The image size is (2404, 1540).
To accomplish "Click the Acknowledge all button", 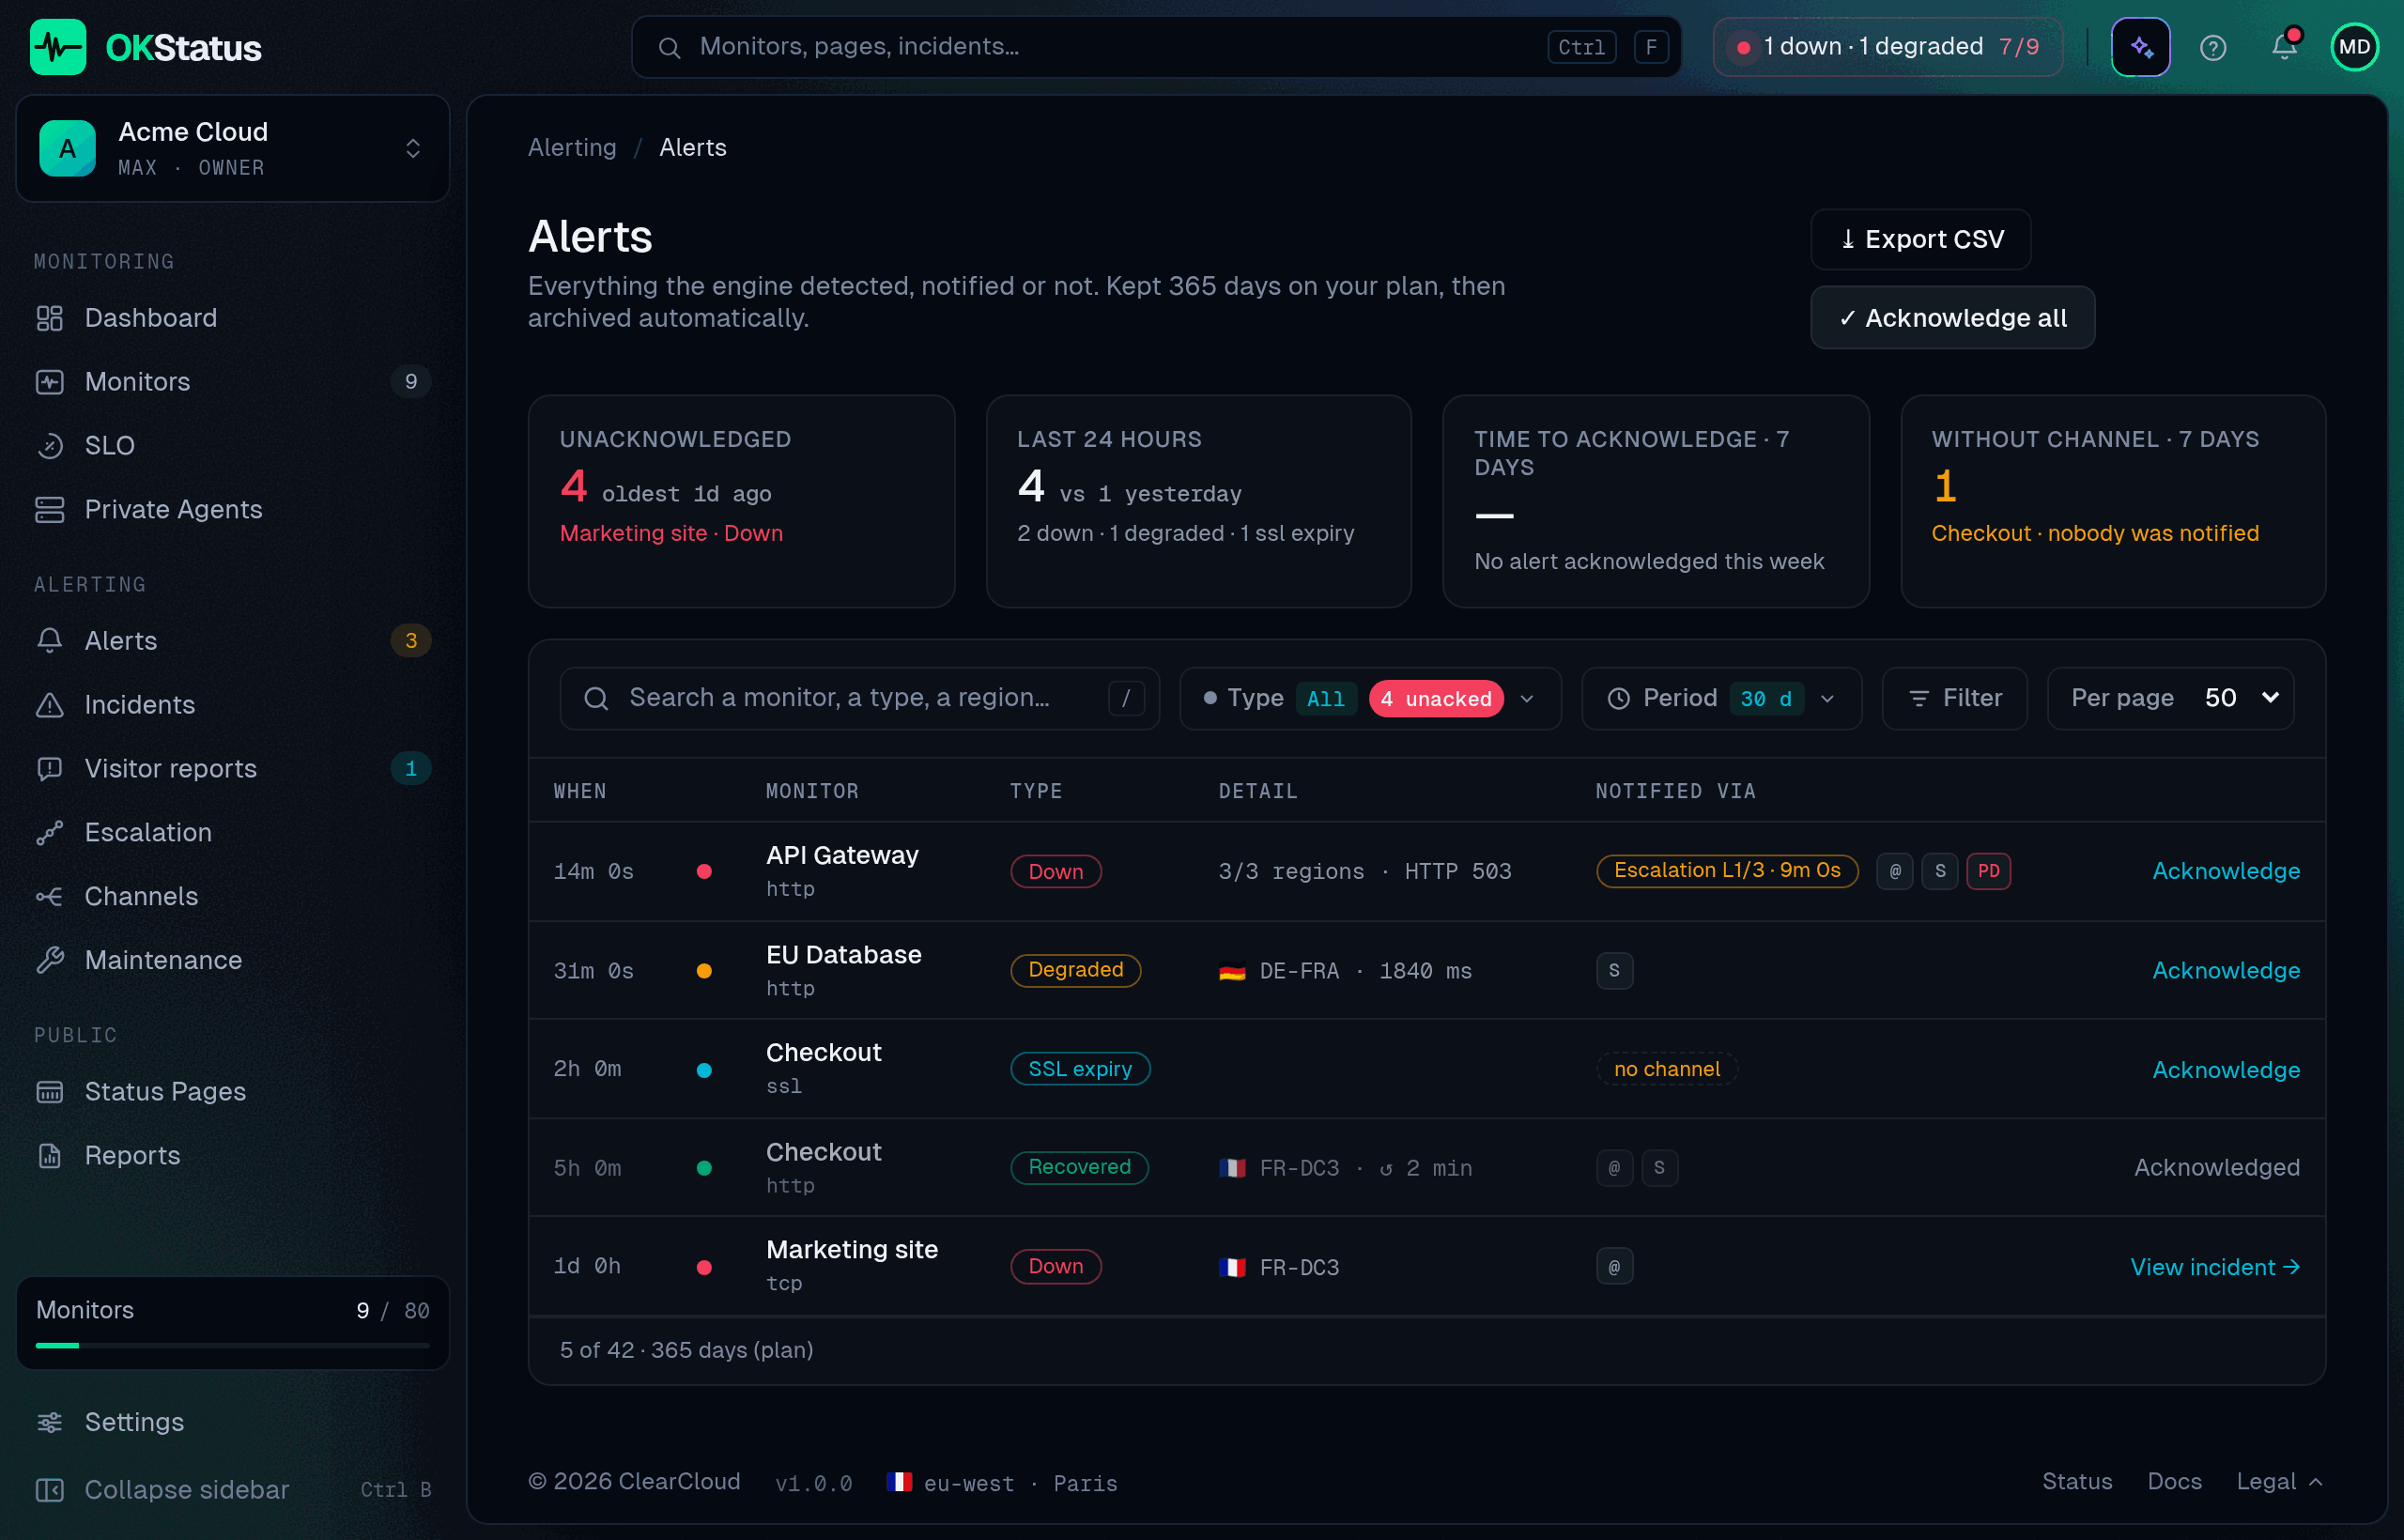I will pyautogui.click(x=1952, y=317).
